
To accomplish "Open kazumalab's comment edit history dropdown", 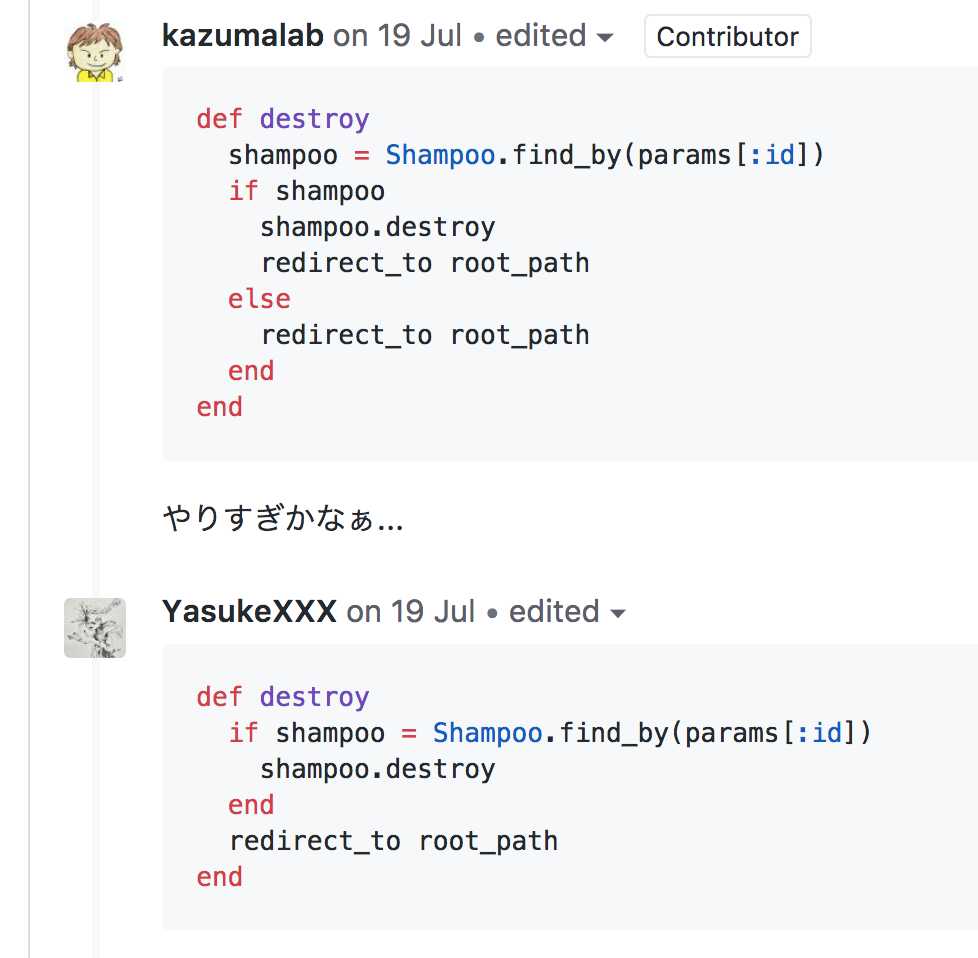I will coord(554,36).
